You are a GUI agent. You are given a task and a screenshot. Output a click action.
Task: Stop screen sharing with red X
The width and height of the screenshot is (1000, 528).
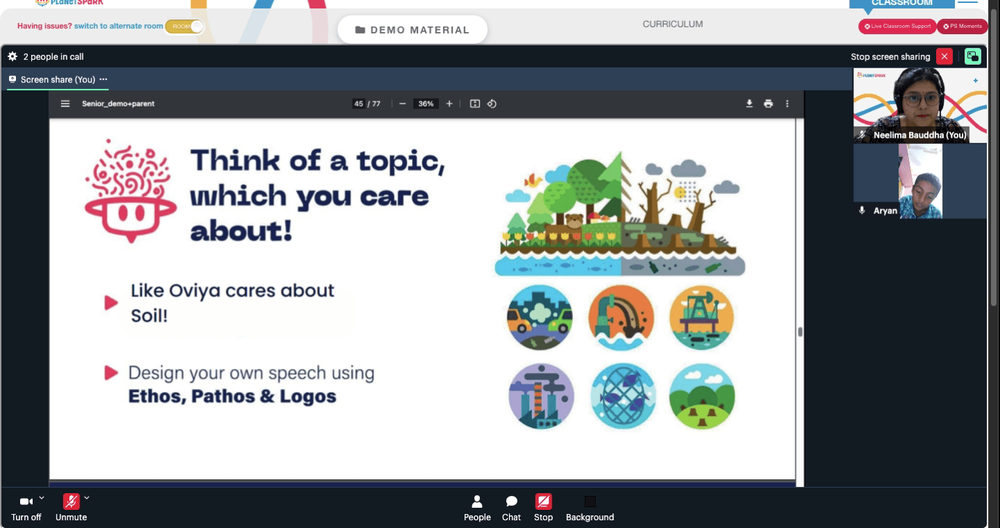tap(945, 57)
